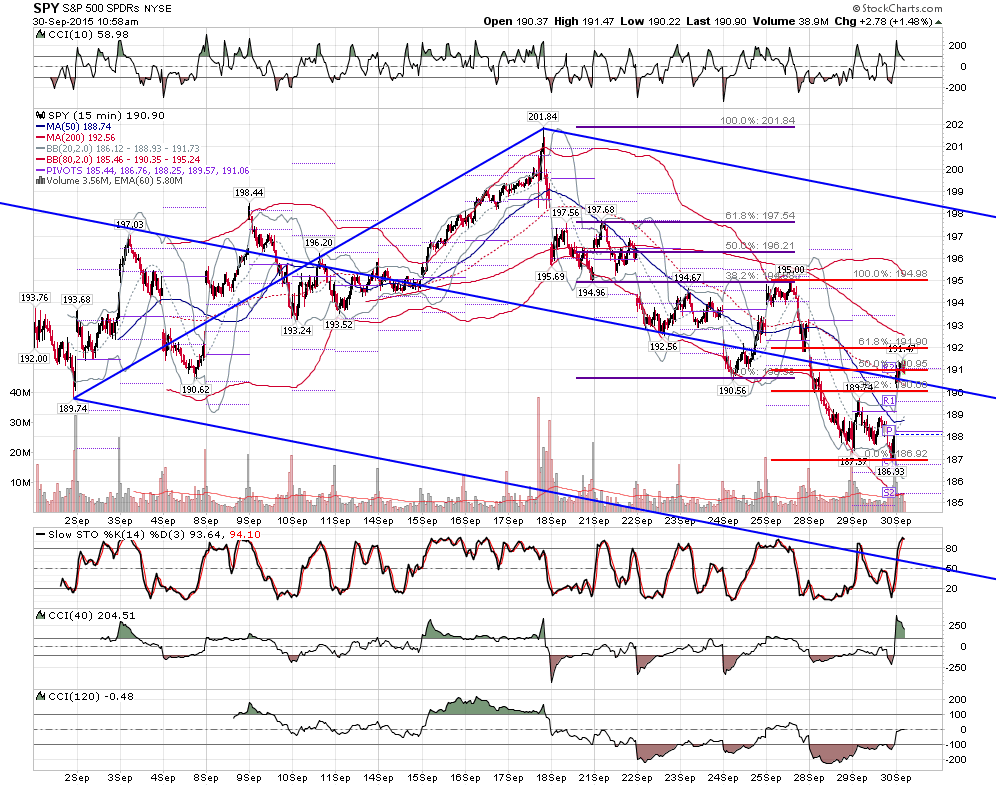Image resolution: width=996 pixels, height=785 pixels.
Task: Click the 195.00 price label
Action: tap(791, 270)
